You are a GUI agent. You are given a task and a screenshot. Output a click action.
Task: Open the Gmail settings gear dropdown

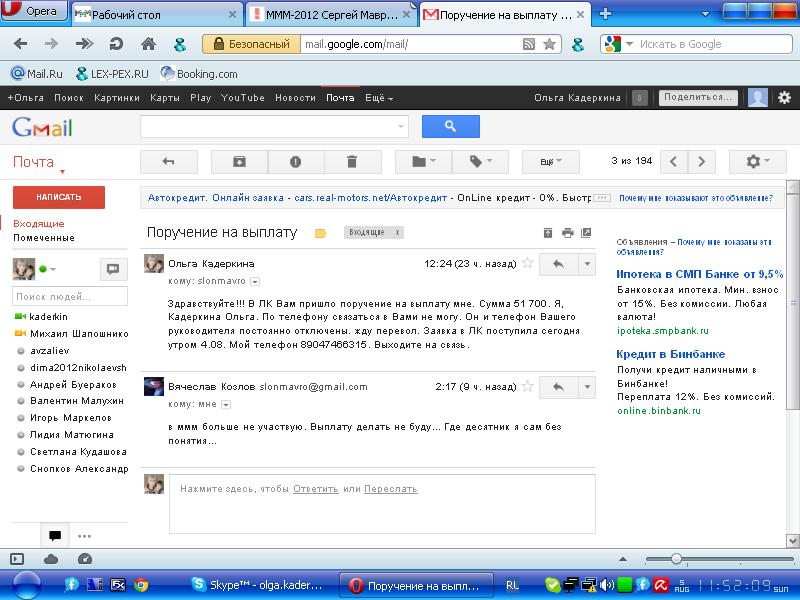pos(758,162)
